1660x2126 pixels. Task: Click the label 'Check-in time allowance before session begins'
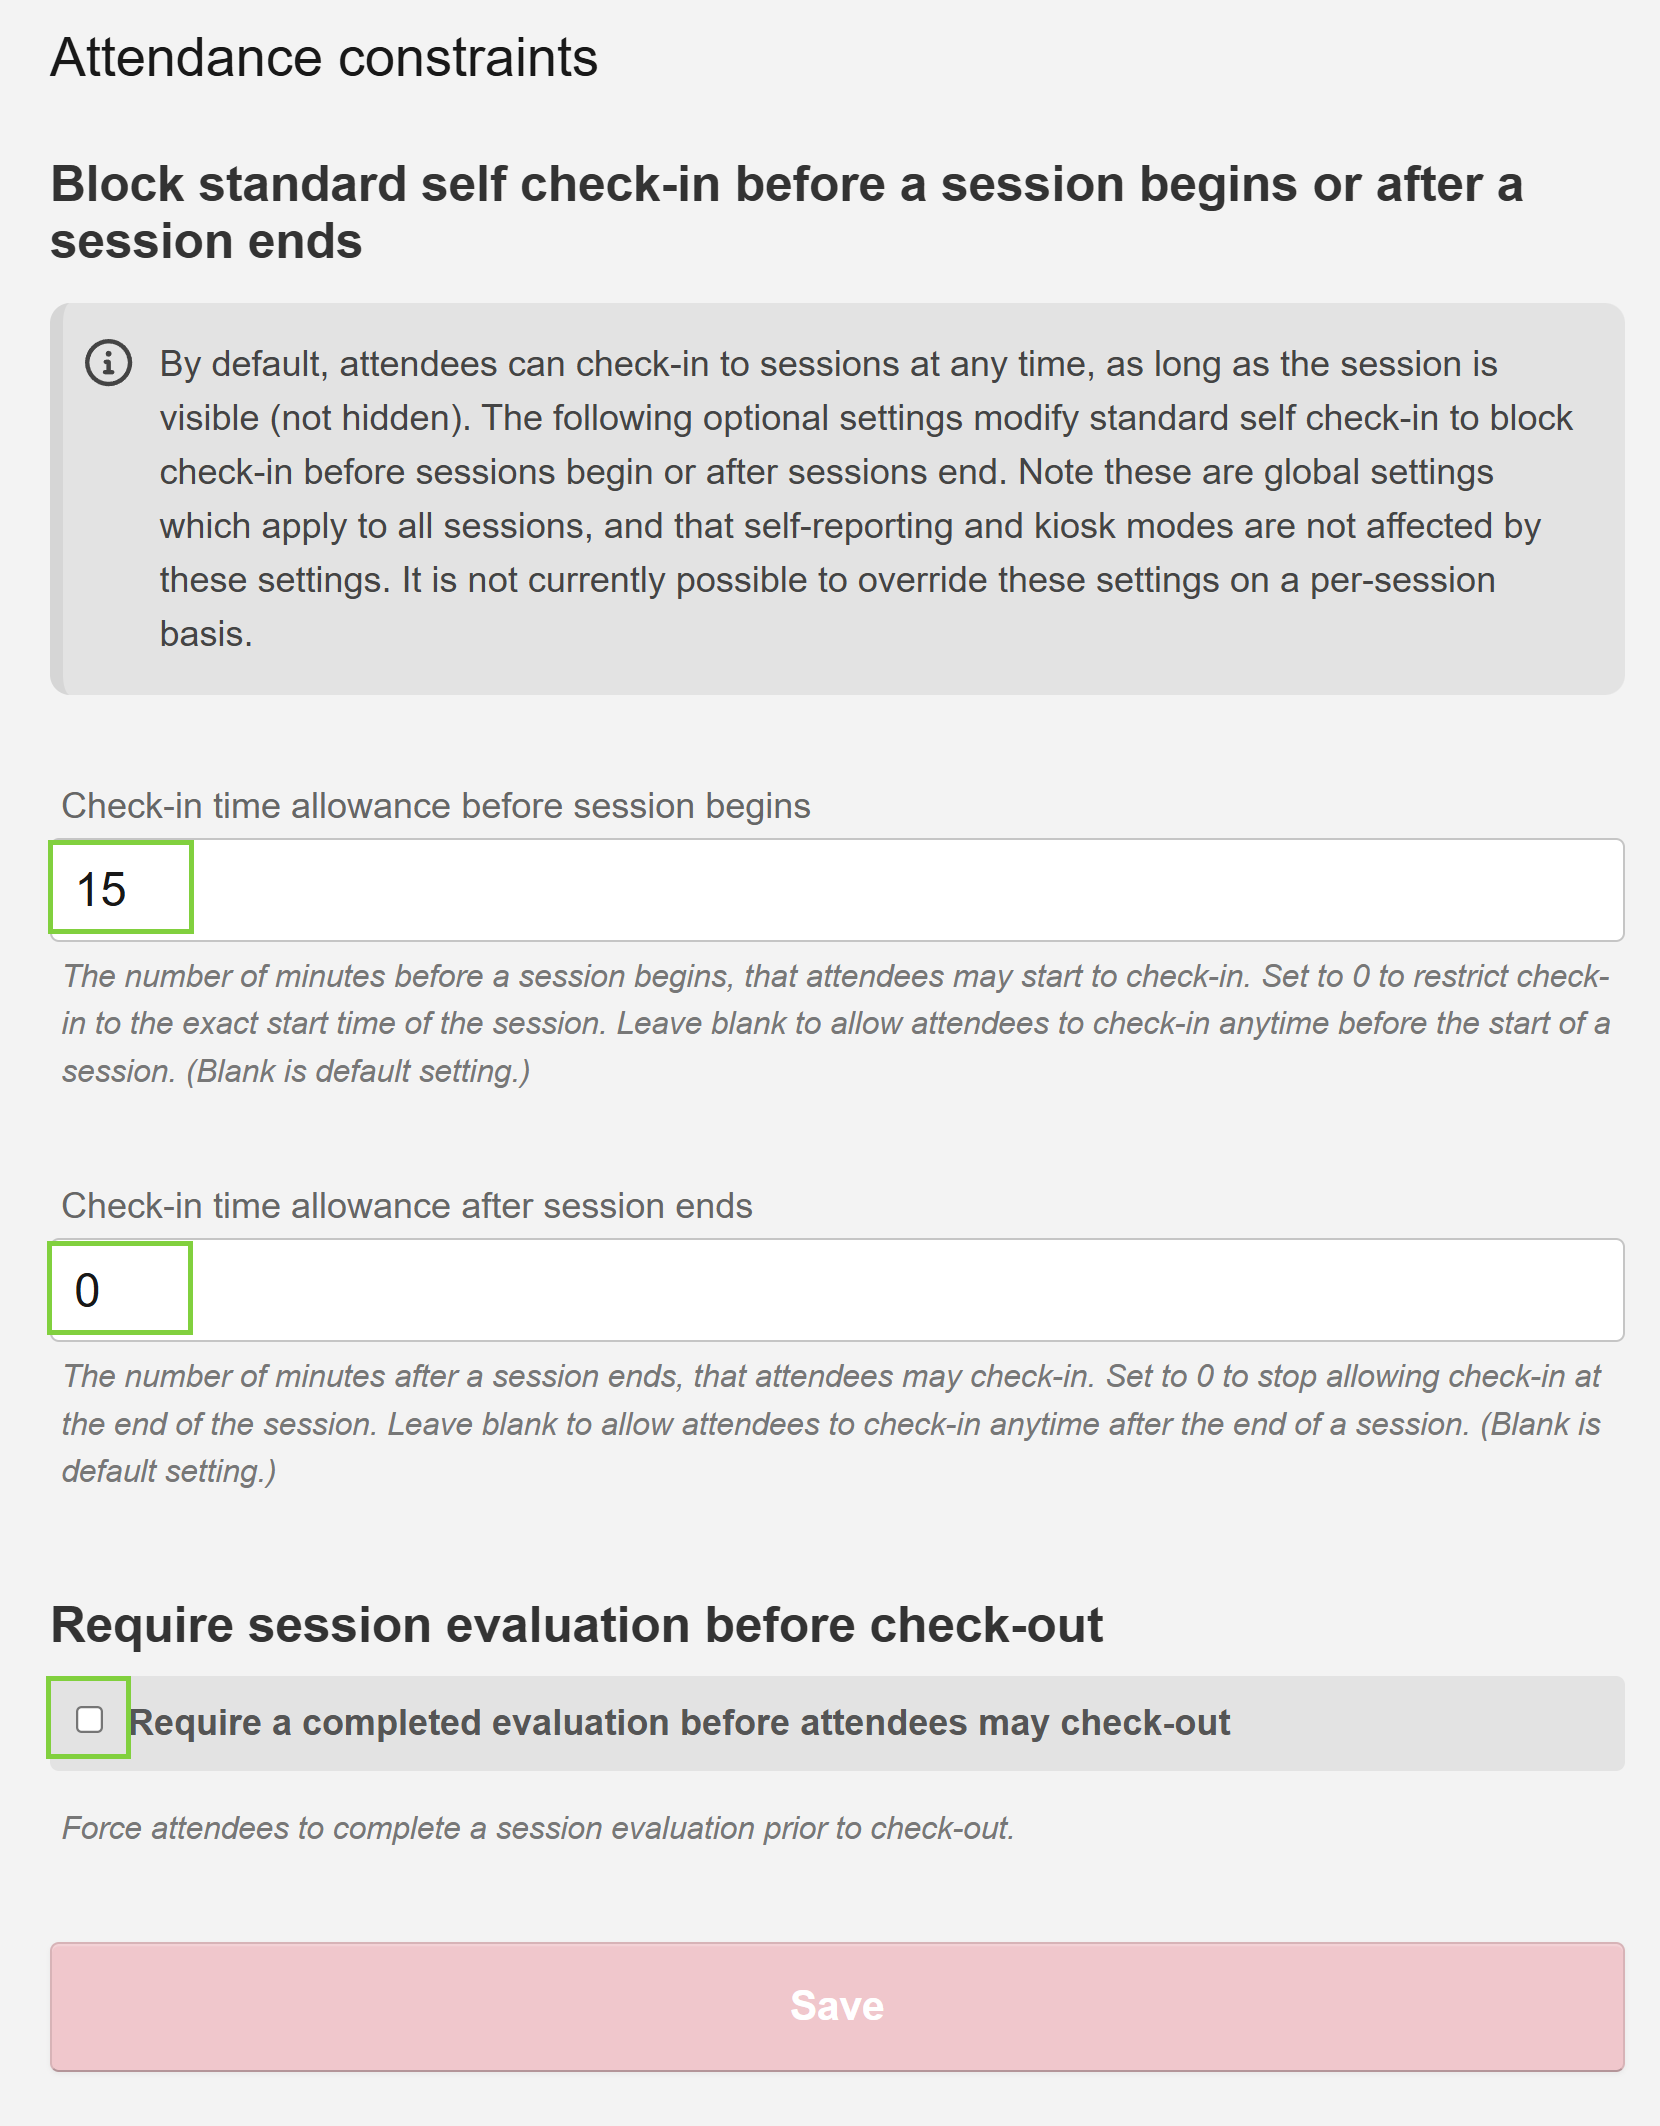click(436, 806)
